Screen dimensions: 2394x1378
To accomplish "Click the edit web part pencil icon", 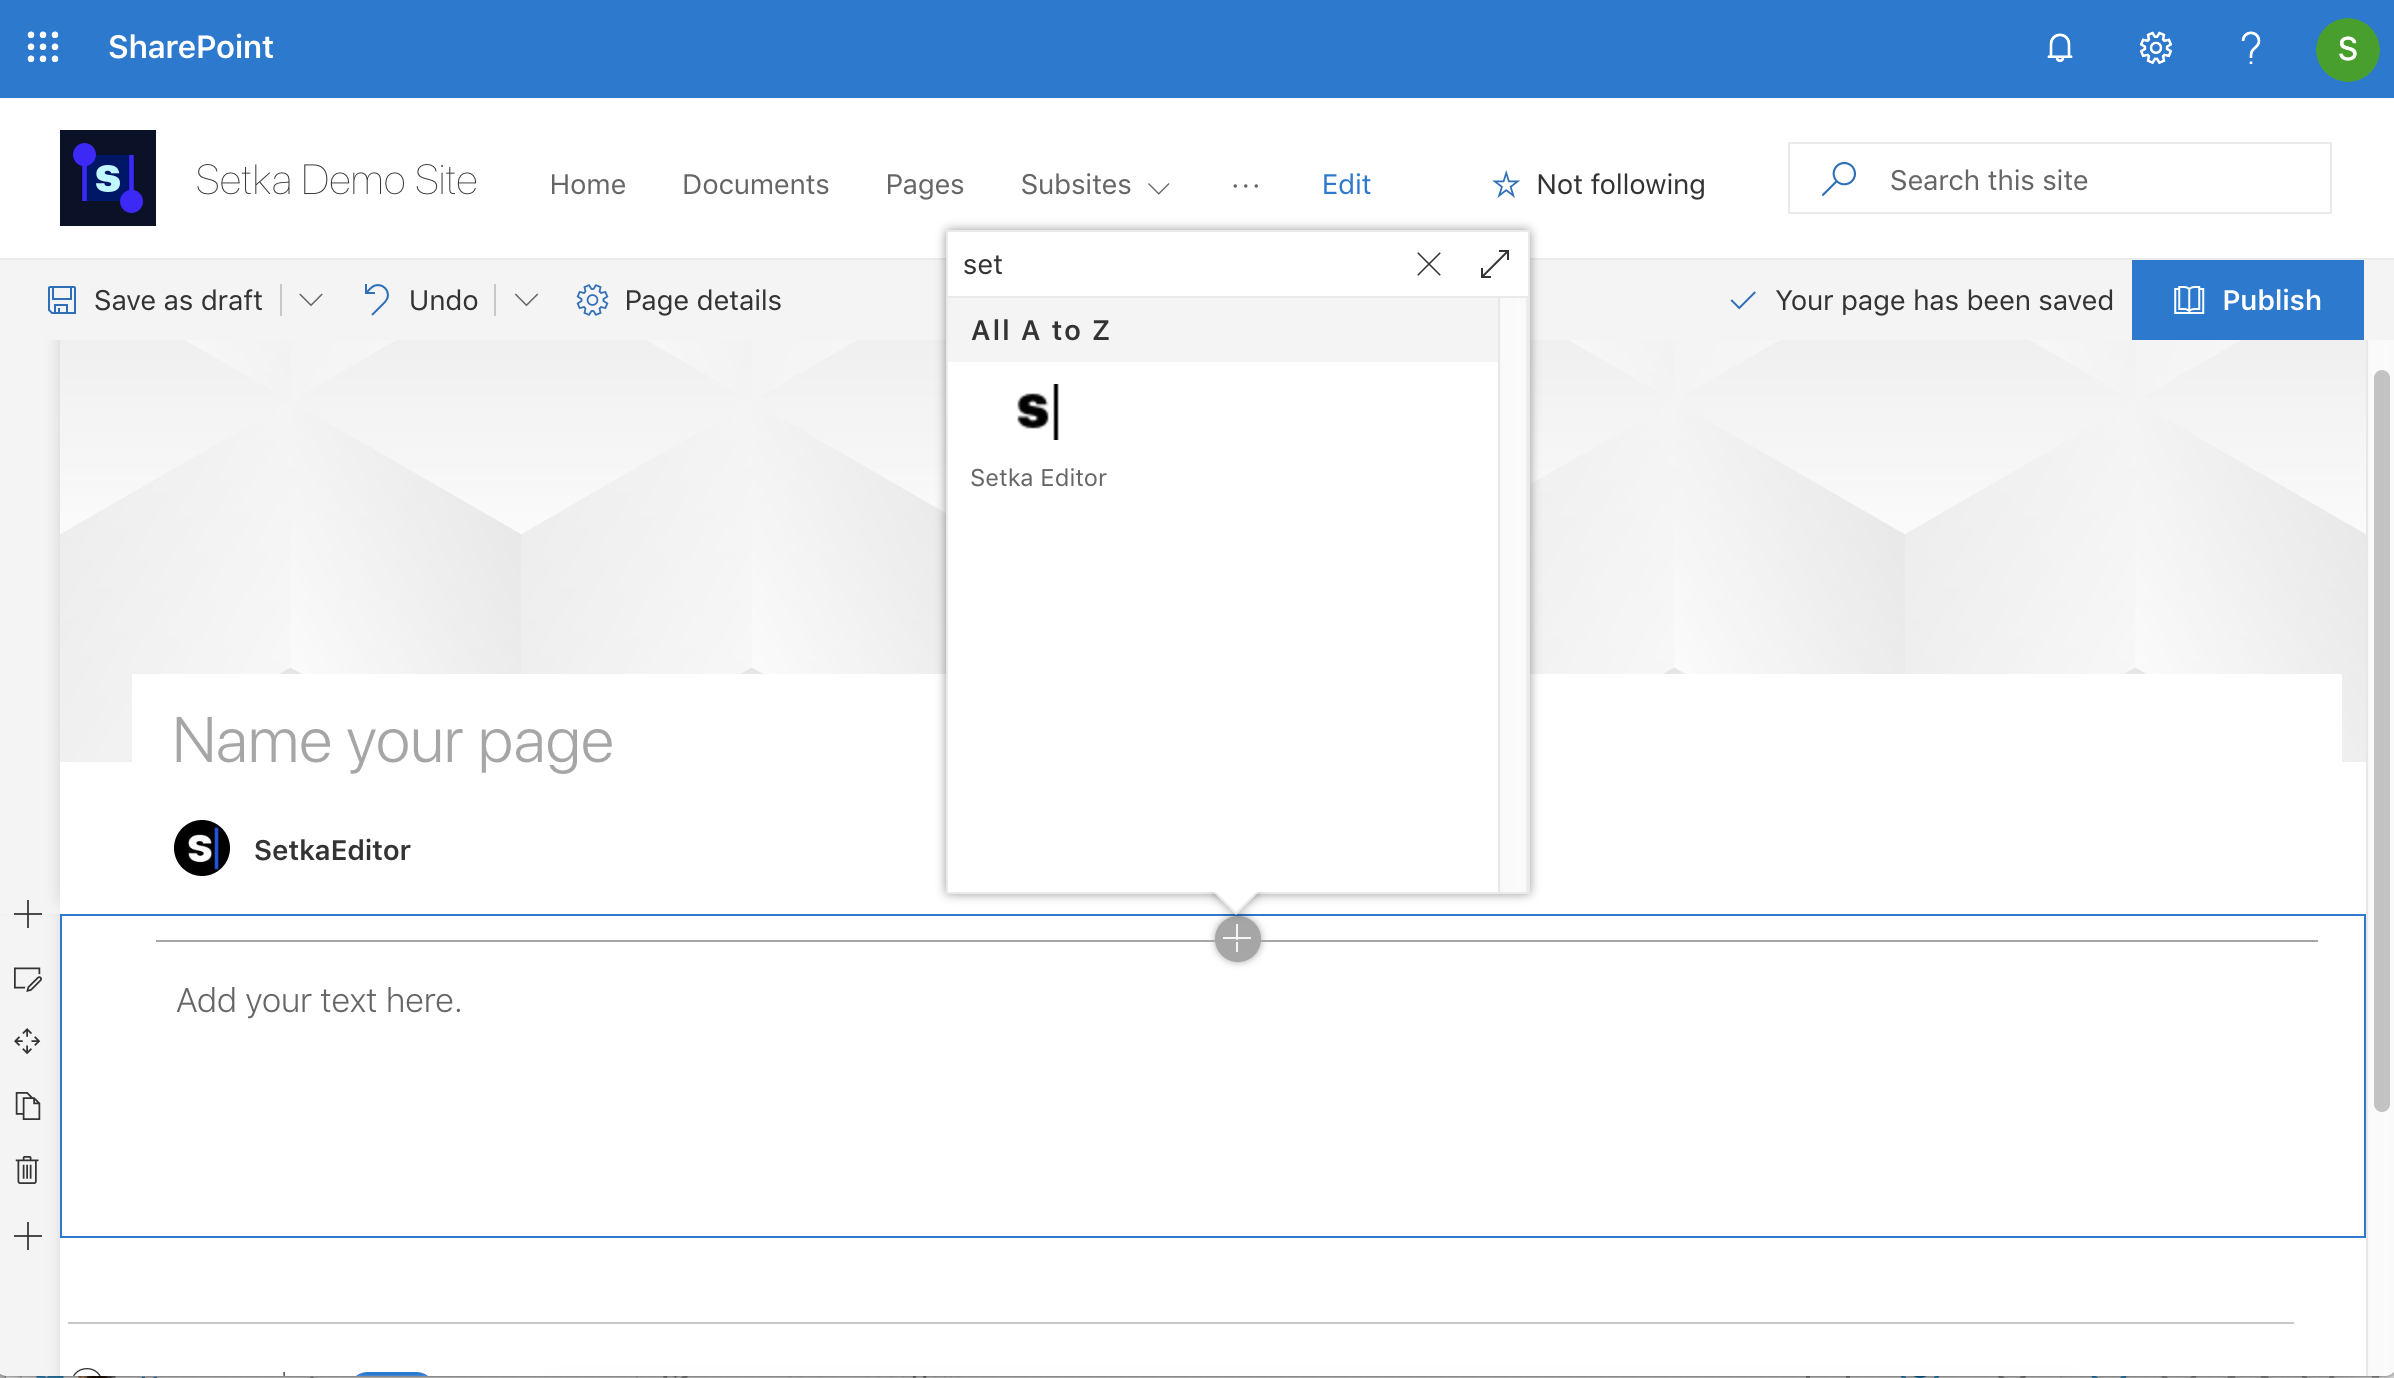I will (27, 981).
